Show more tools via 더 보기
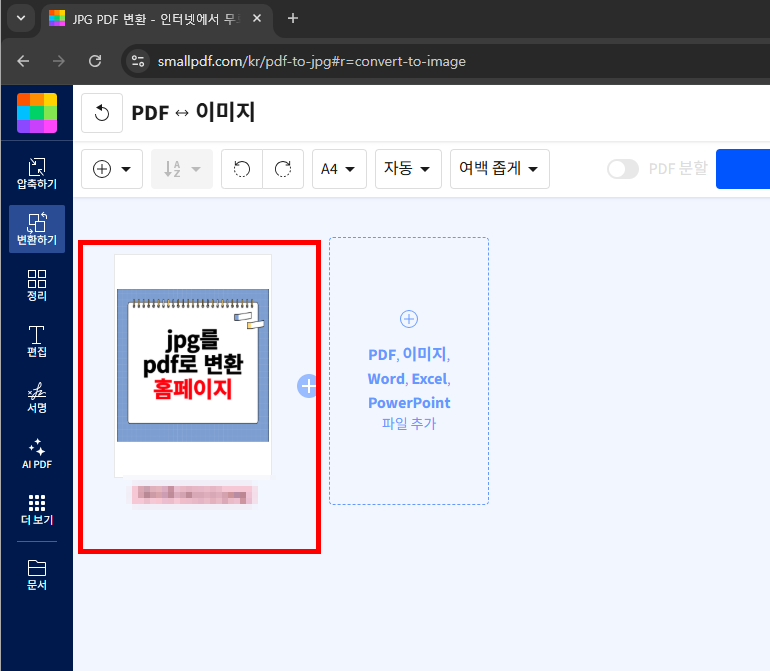The image size is (770, 671). click(x=37, y=509)
